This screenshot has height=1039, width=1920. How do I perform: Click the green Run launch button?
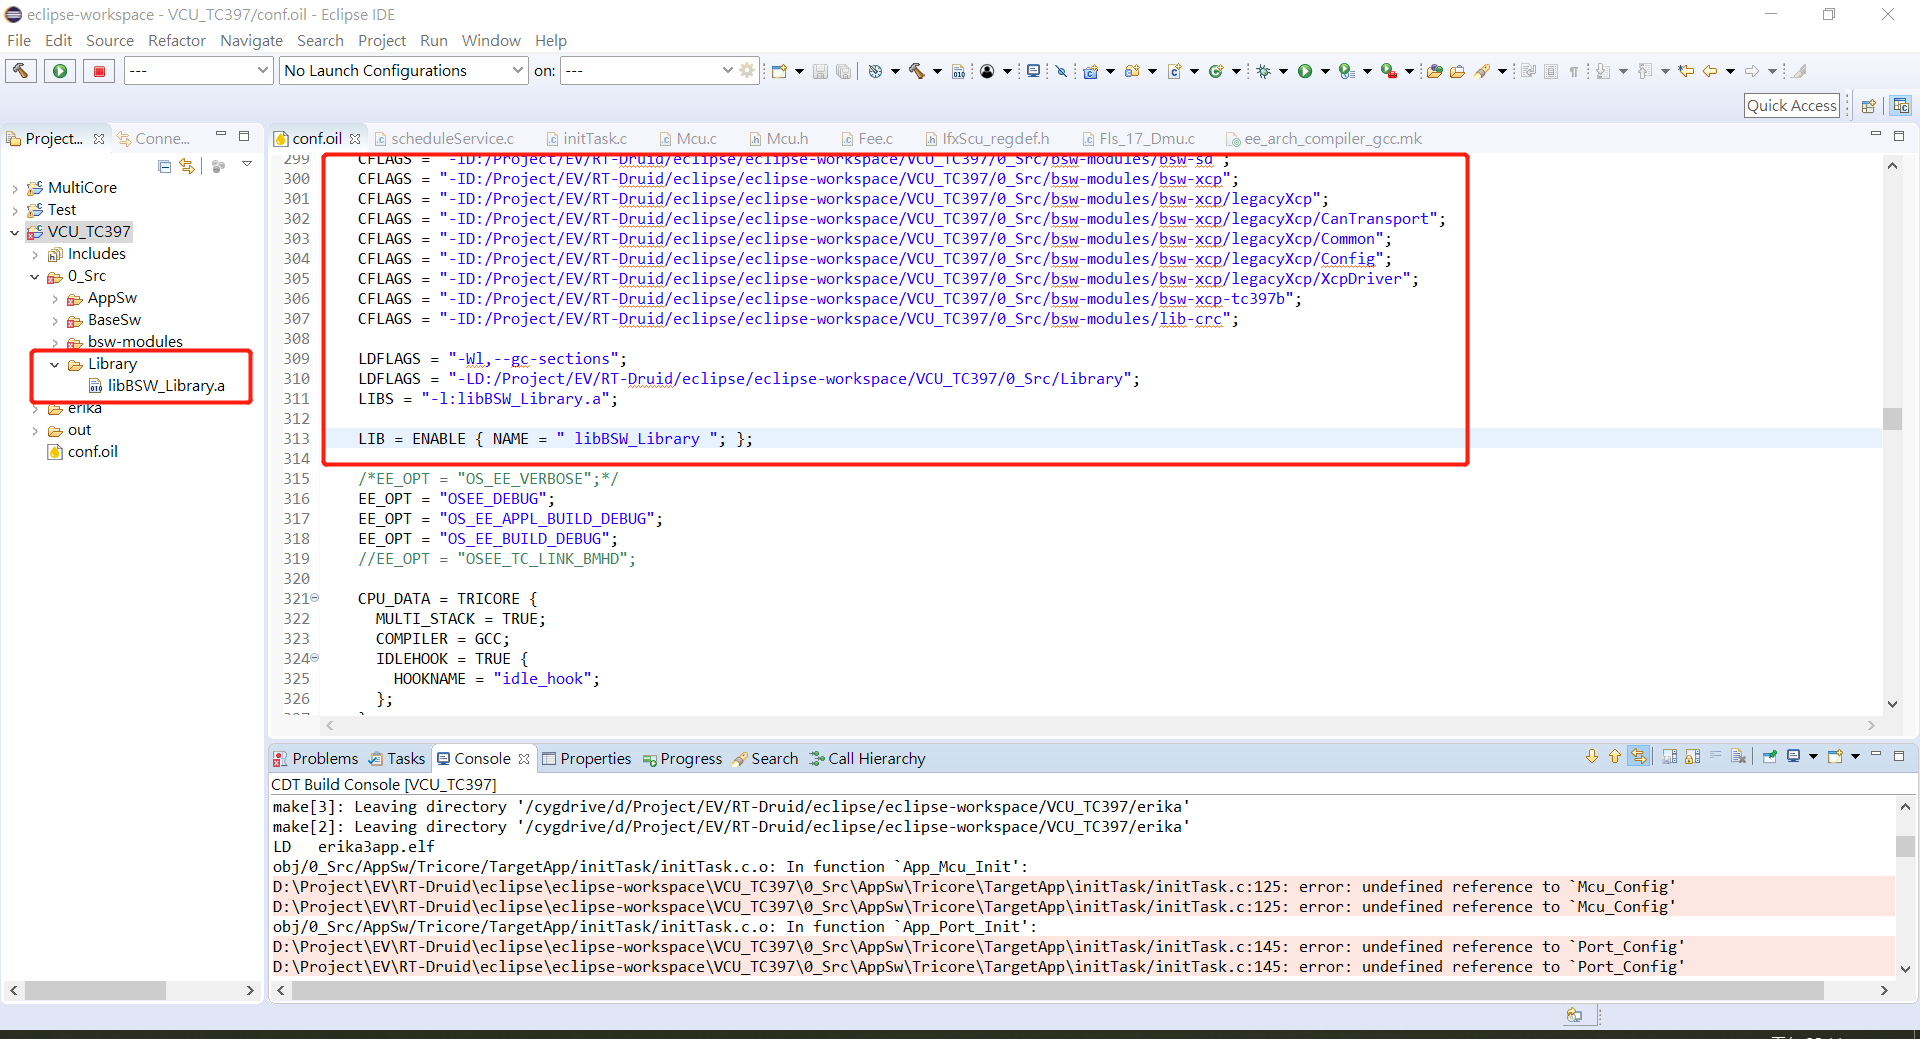(x=60, y=70)
